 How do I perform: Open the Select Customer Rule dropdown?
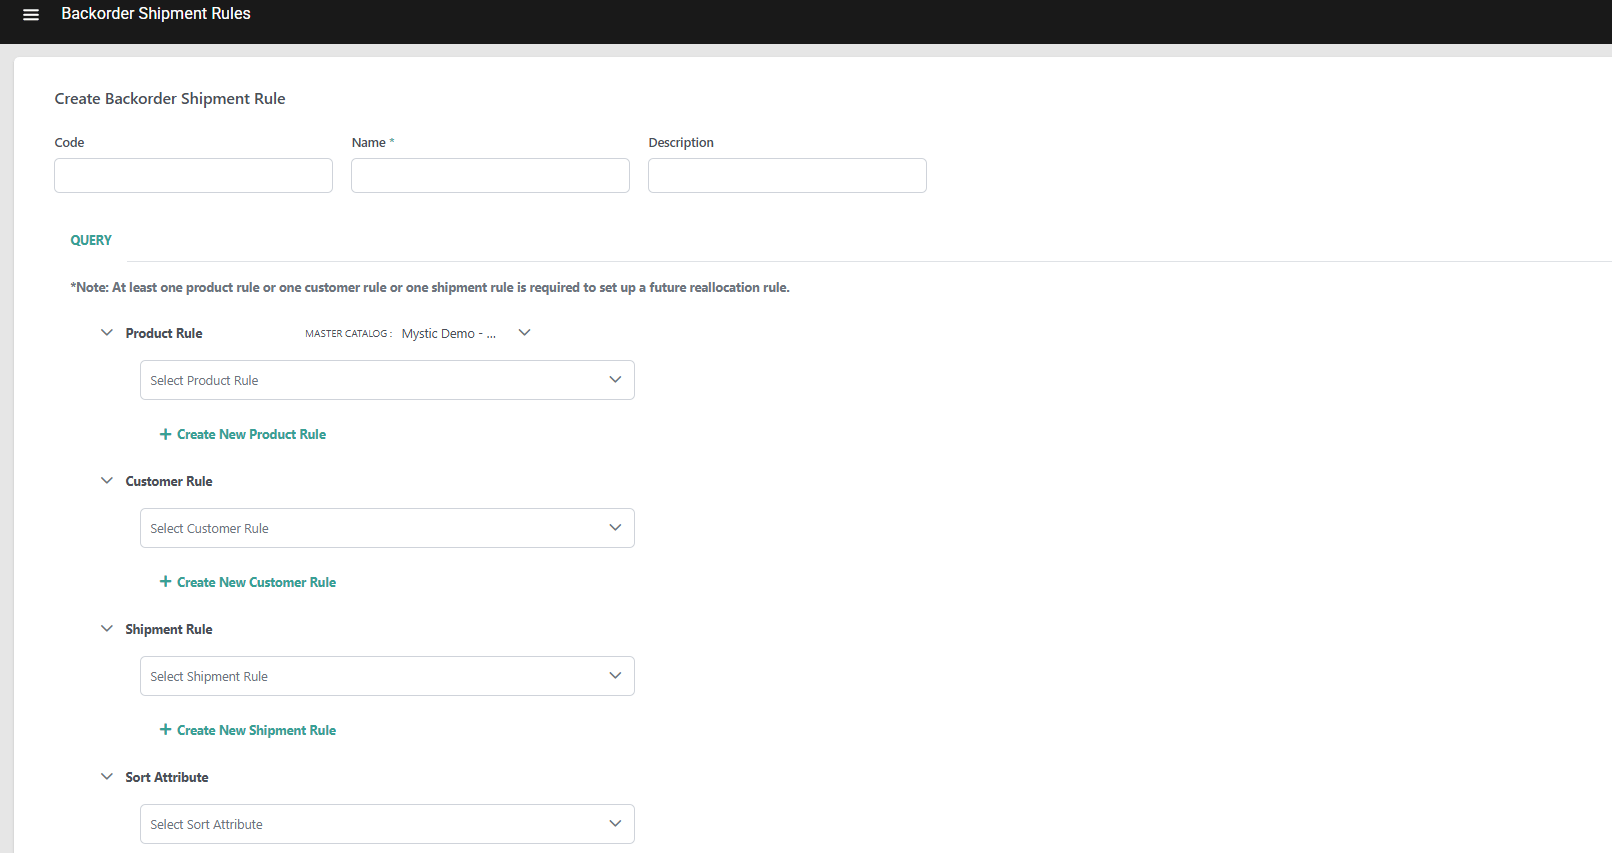[x=387, y=528]
